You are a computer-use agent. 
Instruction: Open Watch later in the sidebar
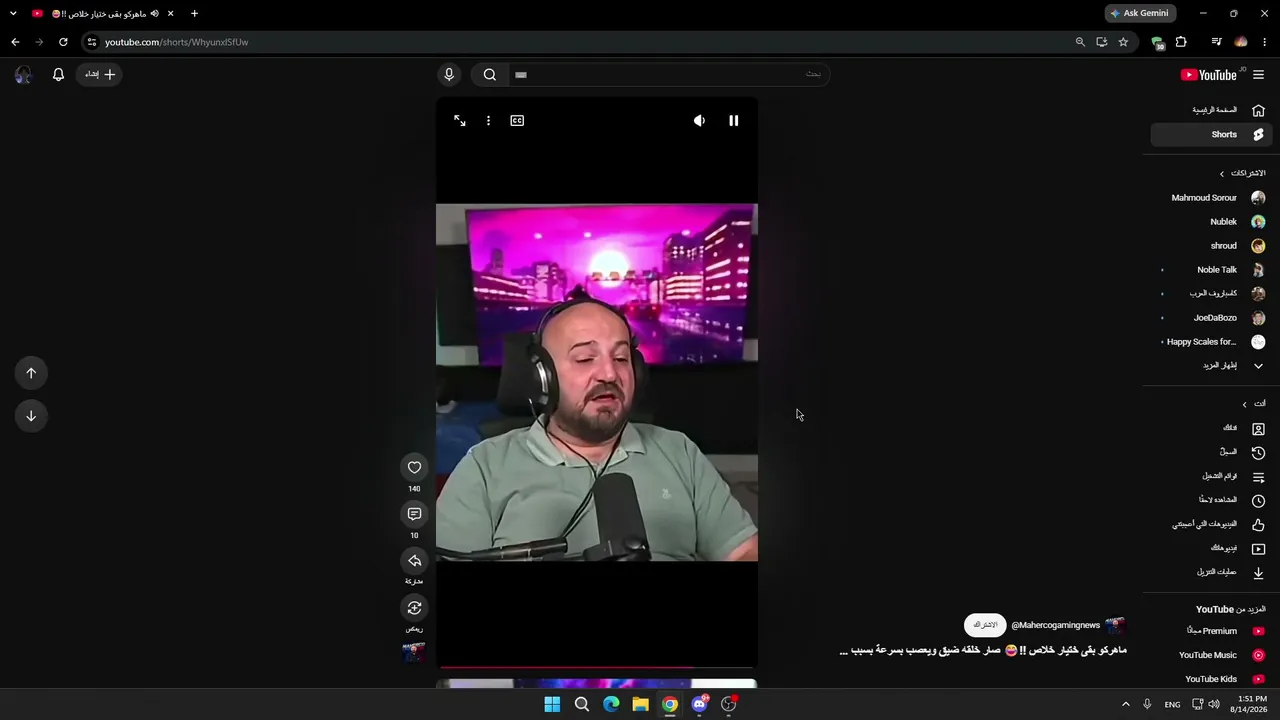1210,500
